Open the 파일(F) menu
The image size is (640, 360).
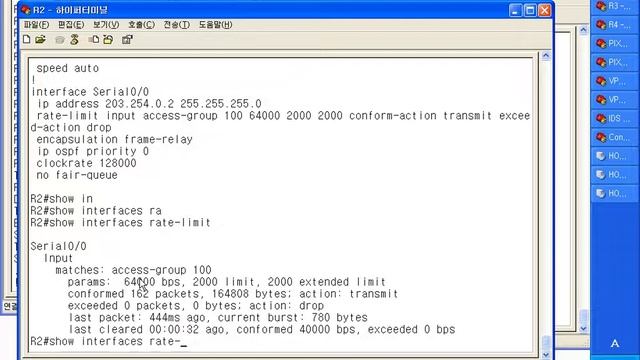[x=36, y=25]
